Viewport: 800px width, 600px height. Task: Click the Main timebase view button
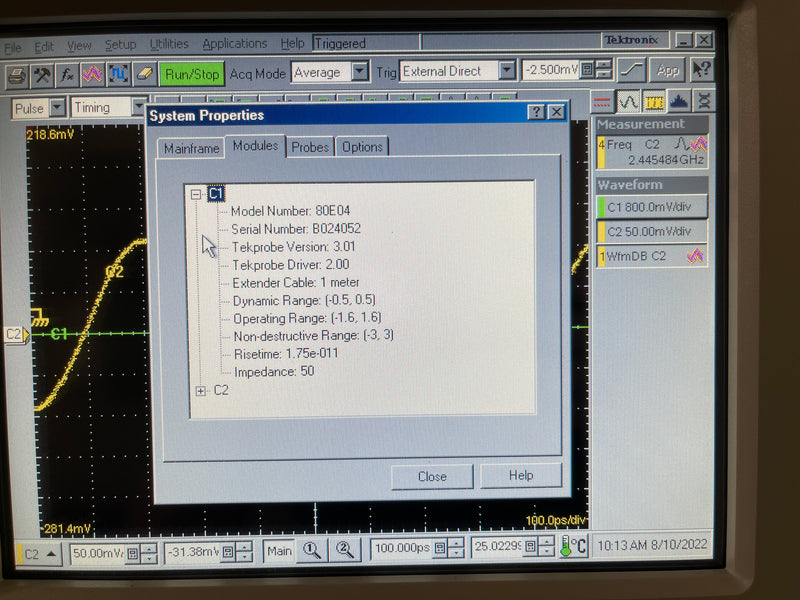(x=279, y=551)
